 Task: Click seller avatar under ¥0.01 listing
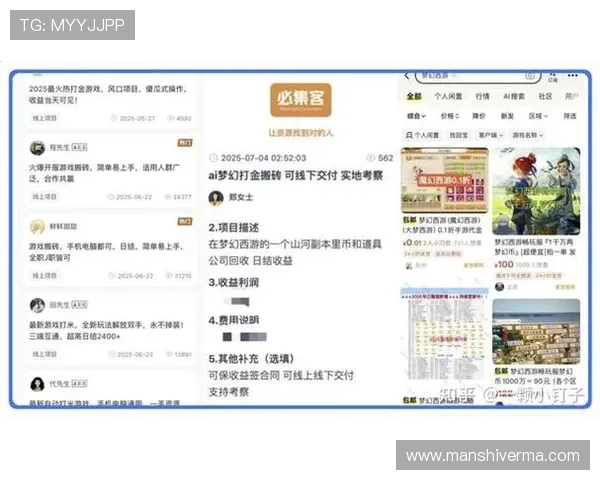tap(409, 265)
